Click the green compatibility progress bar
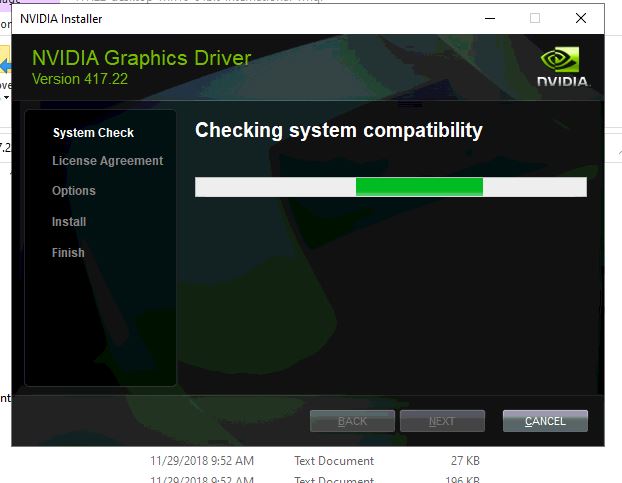 [x=391, y=187]
